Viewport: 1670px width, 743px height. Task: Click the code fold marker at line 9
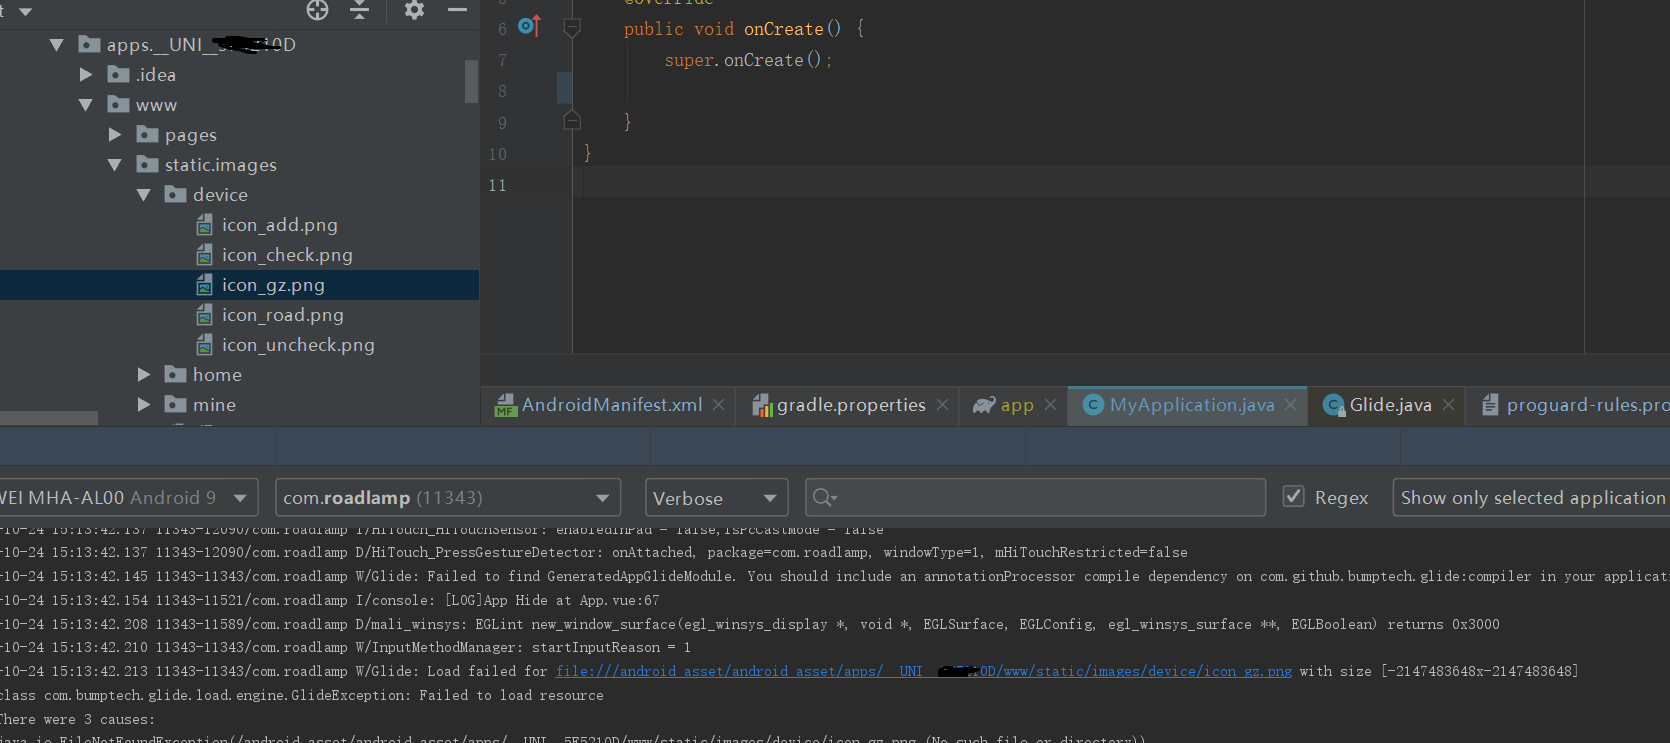(x=572, y=121)
